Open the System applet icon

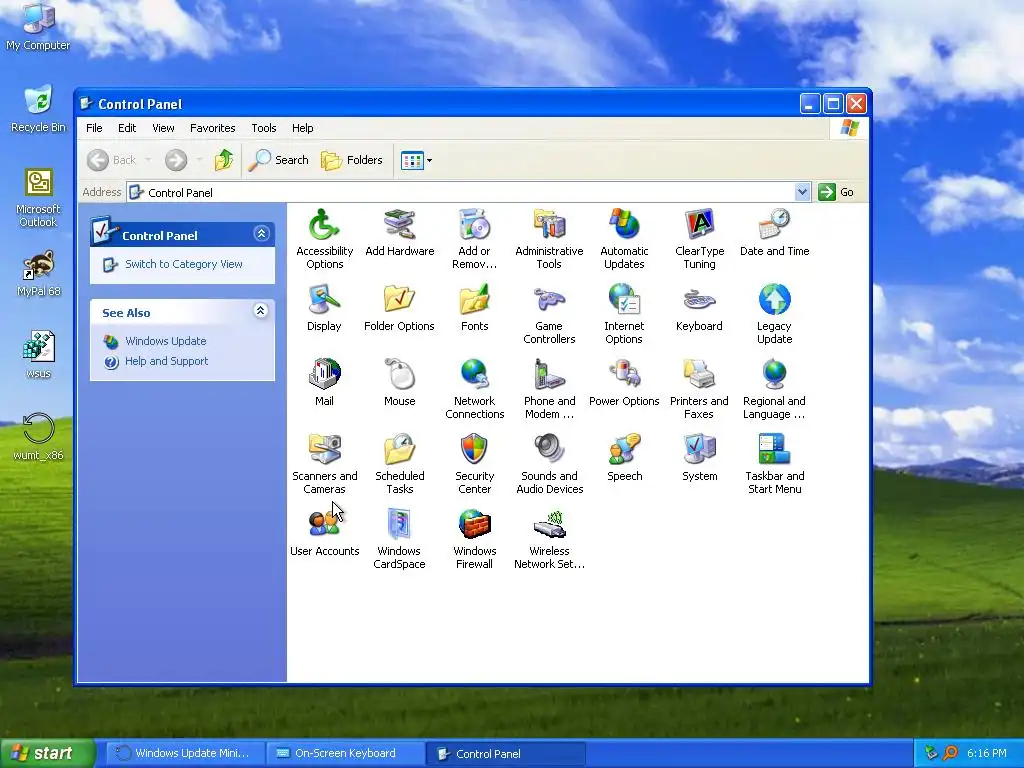tap(699, 450)
